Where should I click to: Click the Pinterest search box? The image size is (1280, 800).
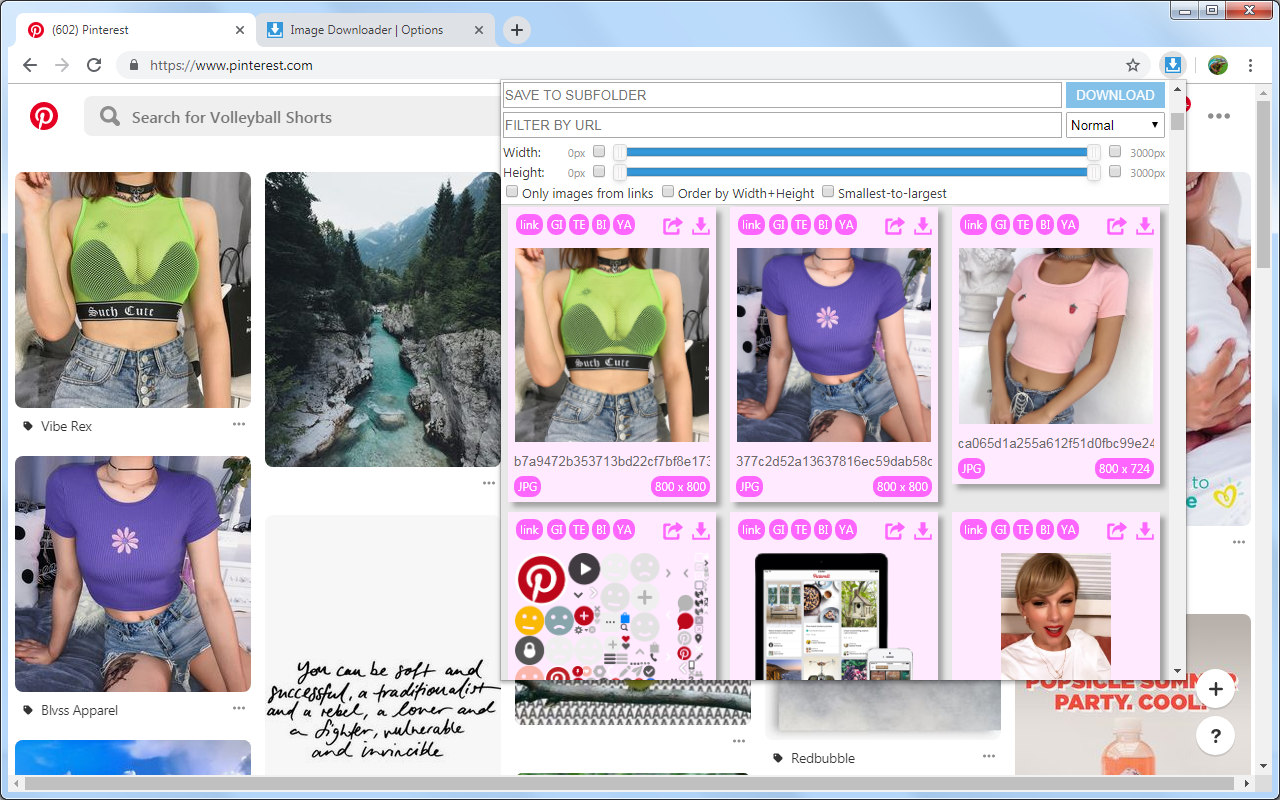(292, 117)
